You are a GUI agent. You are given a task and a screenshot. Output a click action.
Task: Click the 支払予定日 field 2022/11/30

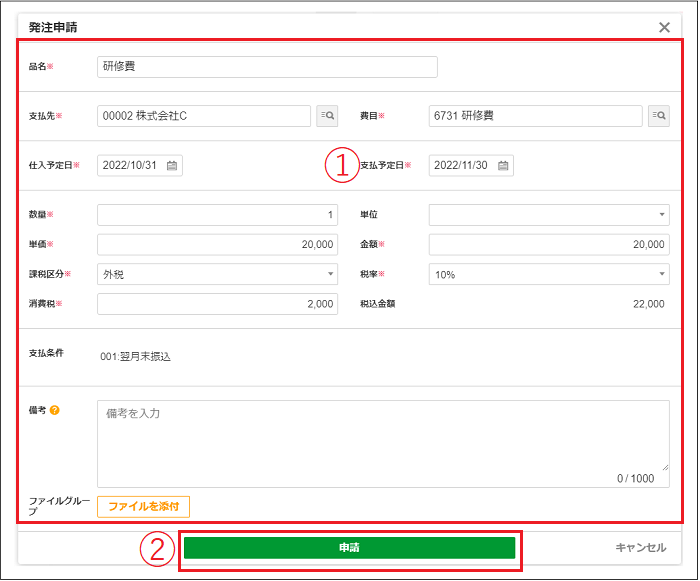click(471, 166)
